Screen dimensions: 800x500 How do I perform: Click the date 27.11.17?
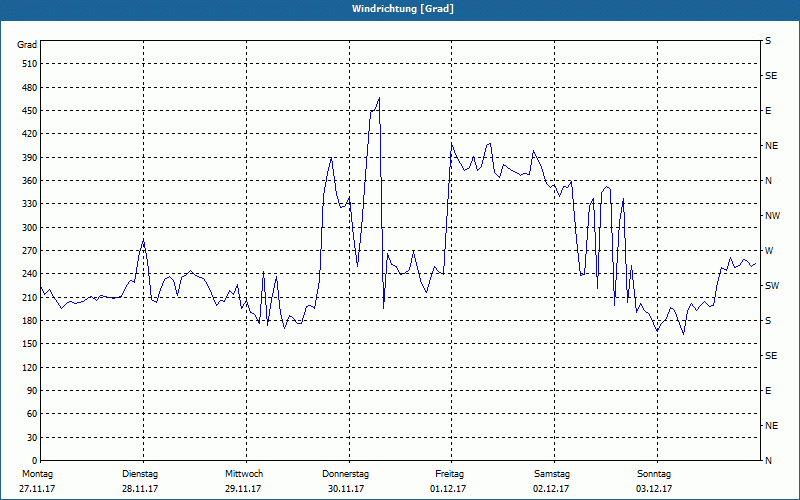point(37,489)
